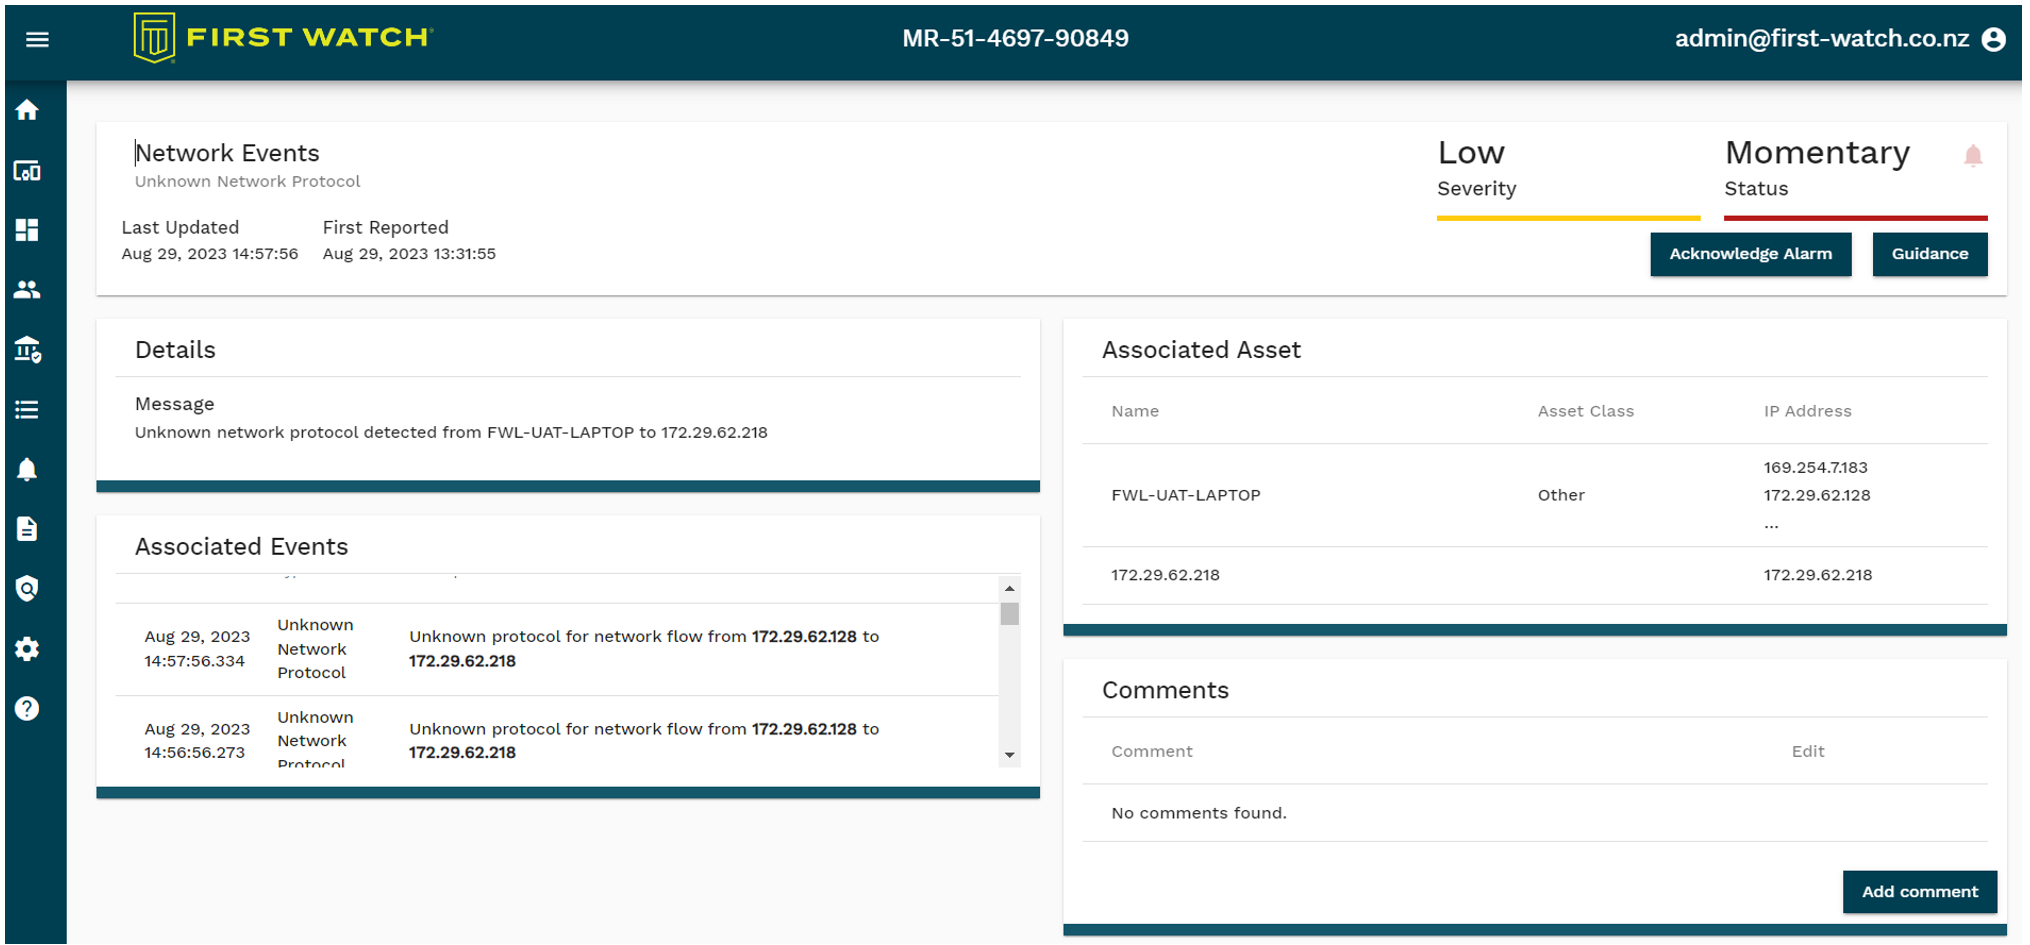
Task: Open the Guidance button
Action: click(x=1929, y=254)
